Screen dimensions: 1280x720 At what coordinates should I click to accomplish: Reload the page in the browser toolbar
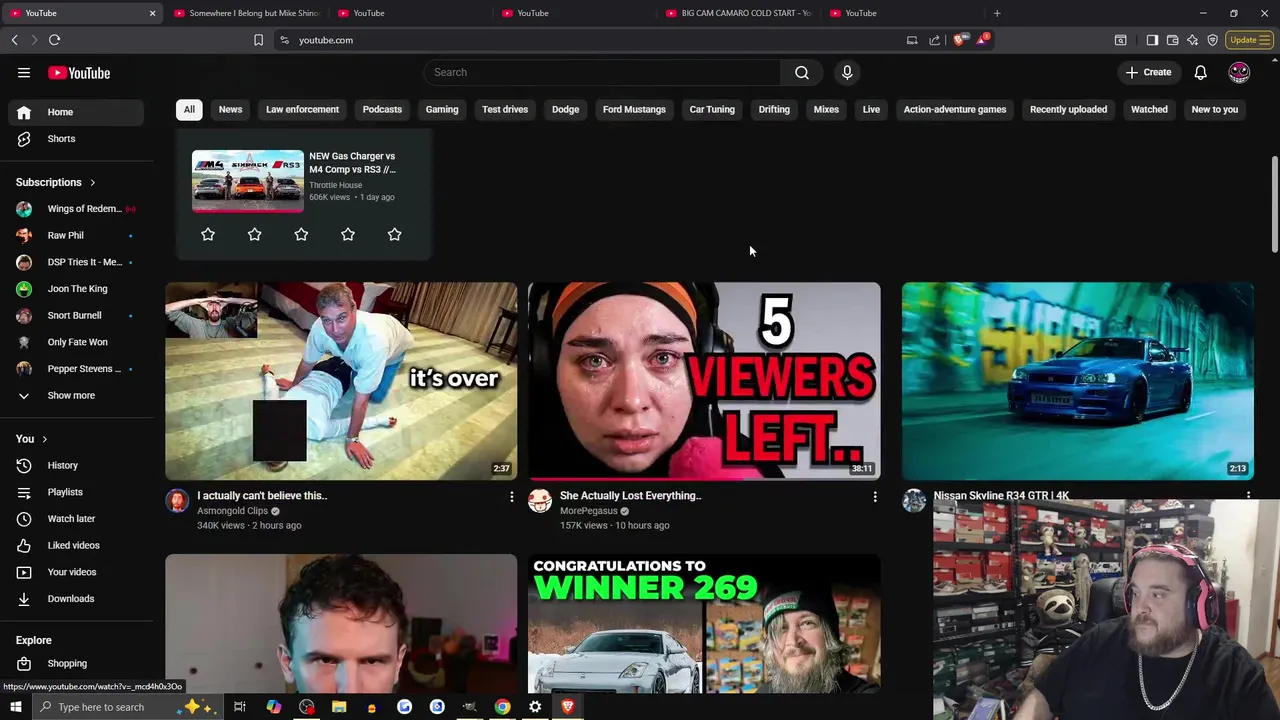54,40
